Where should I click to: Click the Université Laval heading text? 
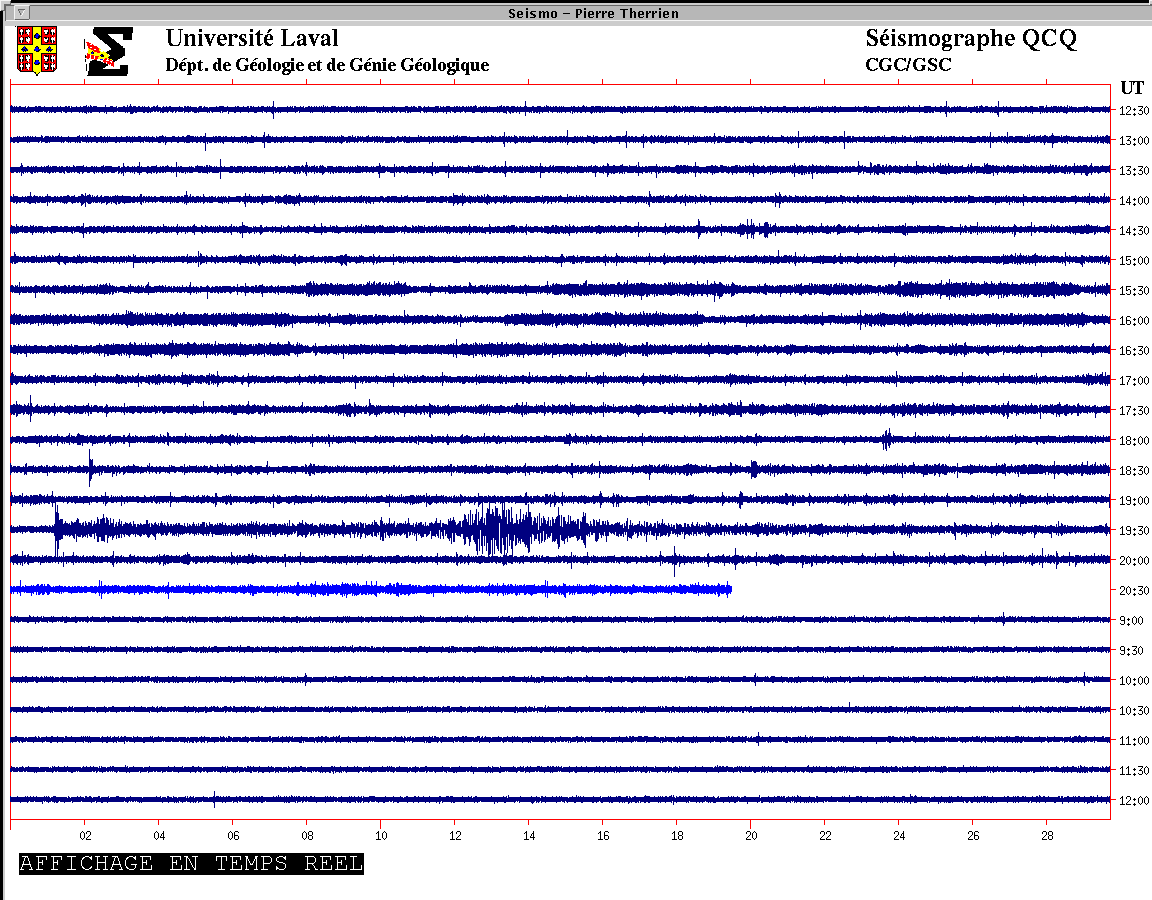click(x=252, y=39)
